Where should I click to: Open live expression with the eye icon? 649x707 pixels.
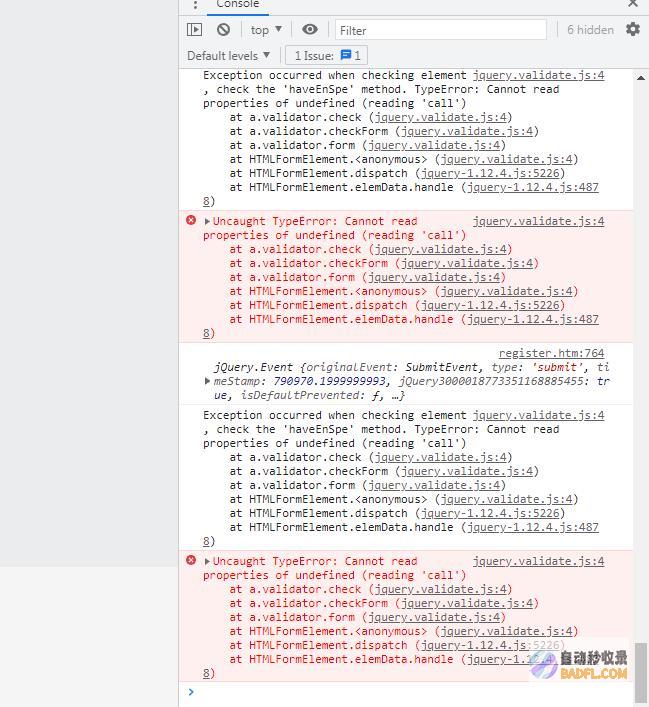tap(310, 29)
